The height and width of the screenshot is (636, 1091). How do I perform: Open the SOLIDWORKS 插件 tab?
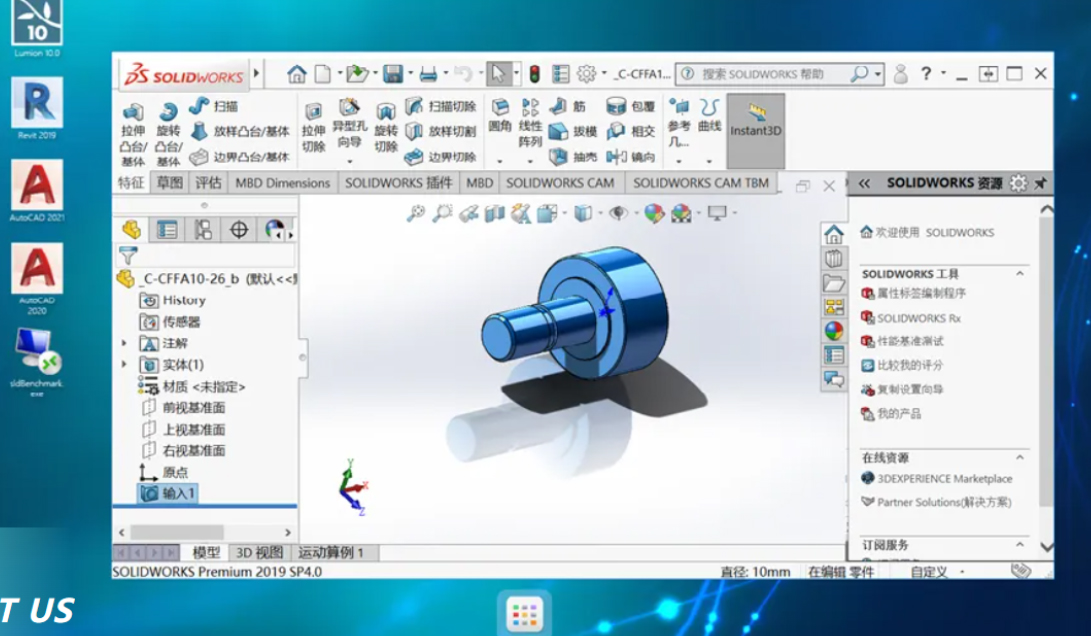click(399, 183)
